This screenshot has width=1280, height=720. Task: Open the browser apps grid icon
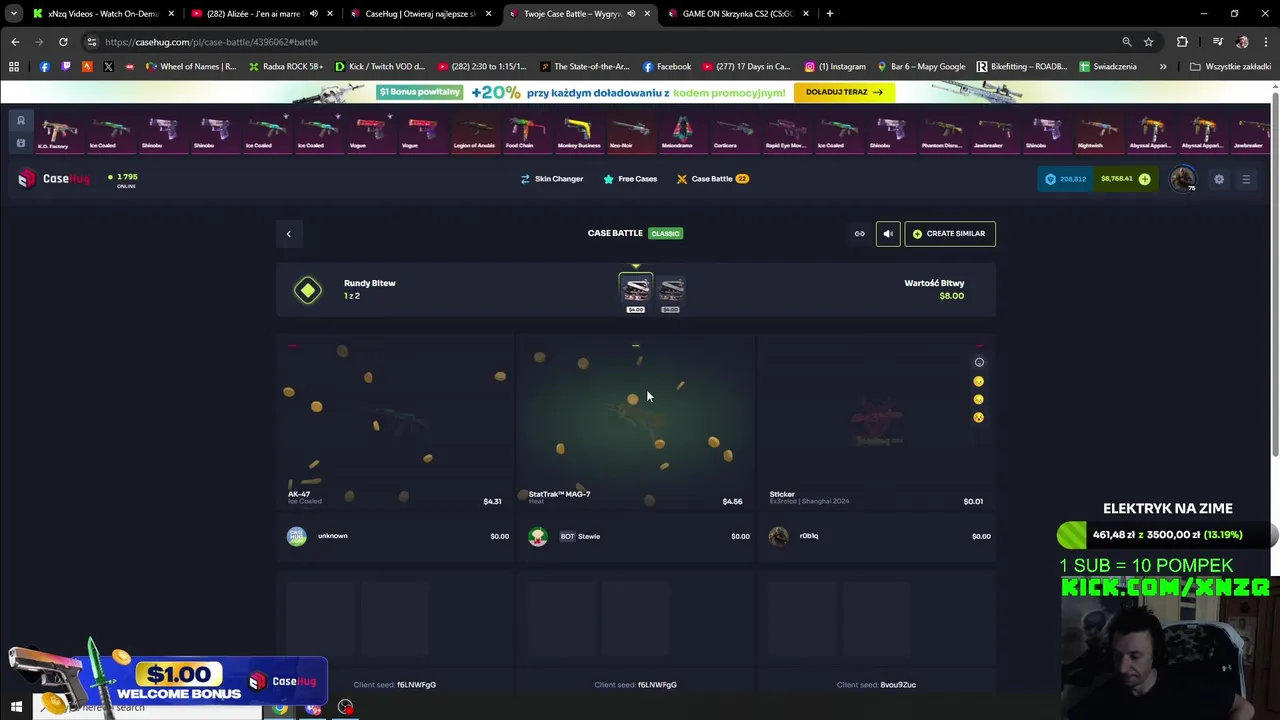[14, 67]
